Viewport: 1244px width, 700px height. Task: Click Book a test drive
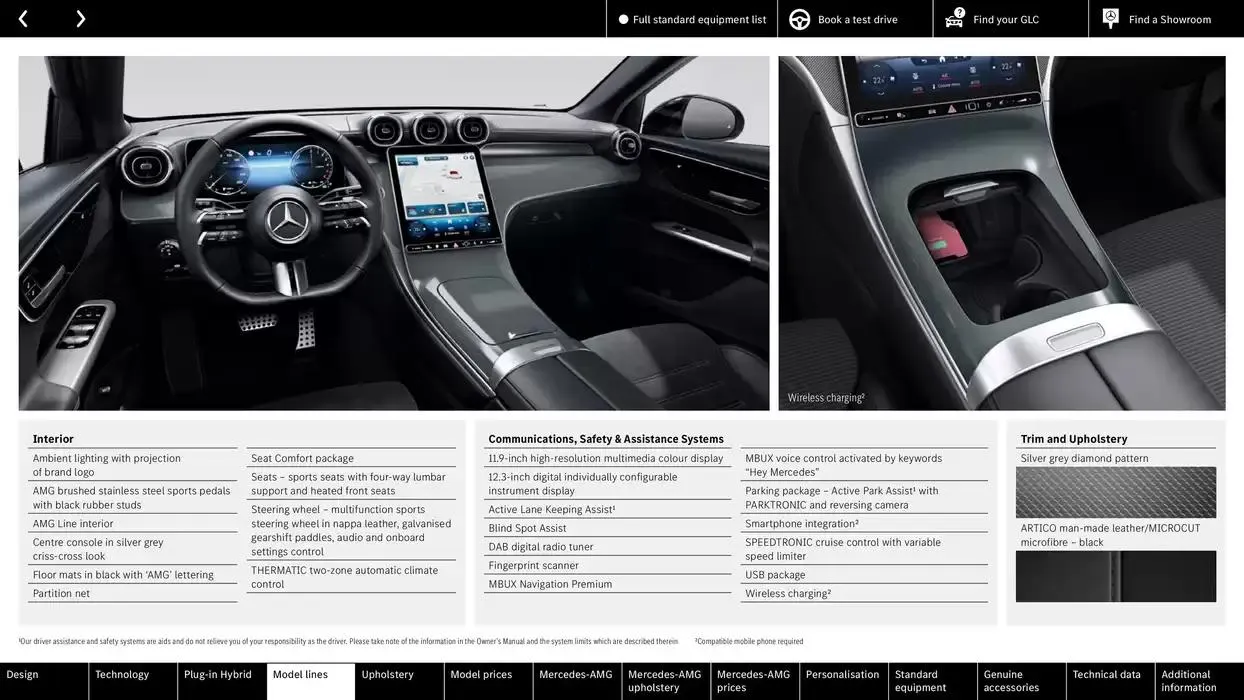[x=853, y=18]
